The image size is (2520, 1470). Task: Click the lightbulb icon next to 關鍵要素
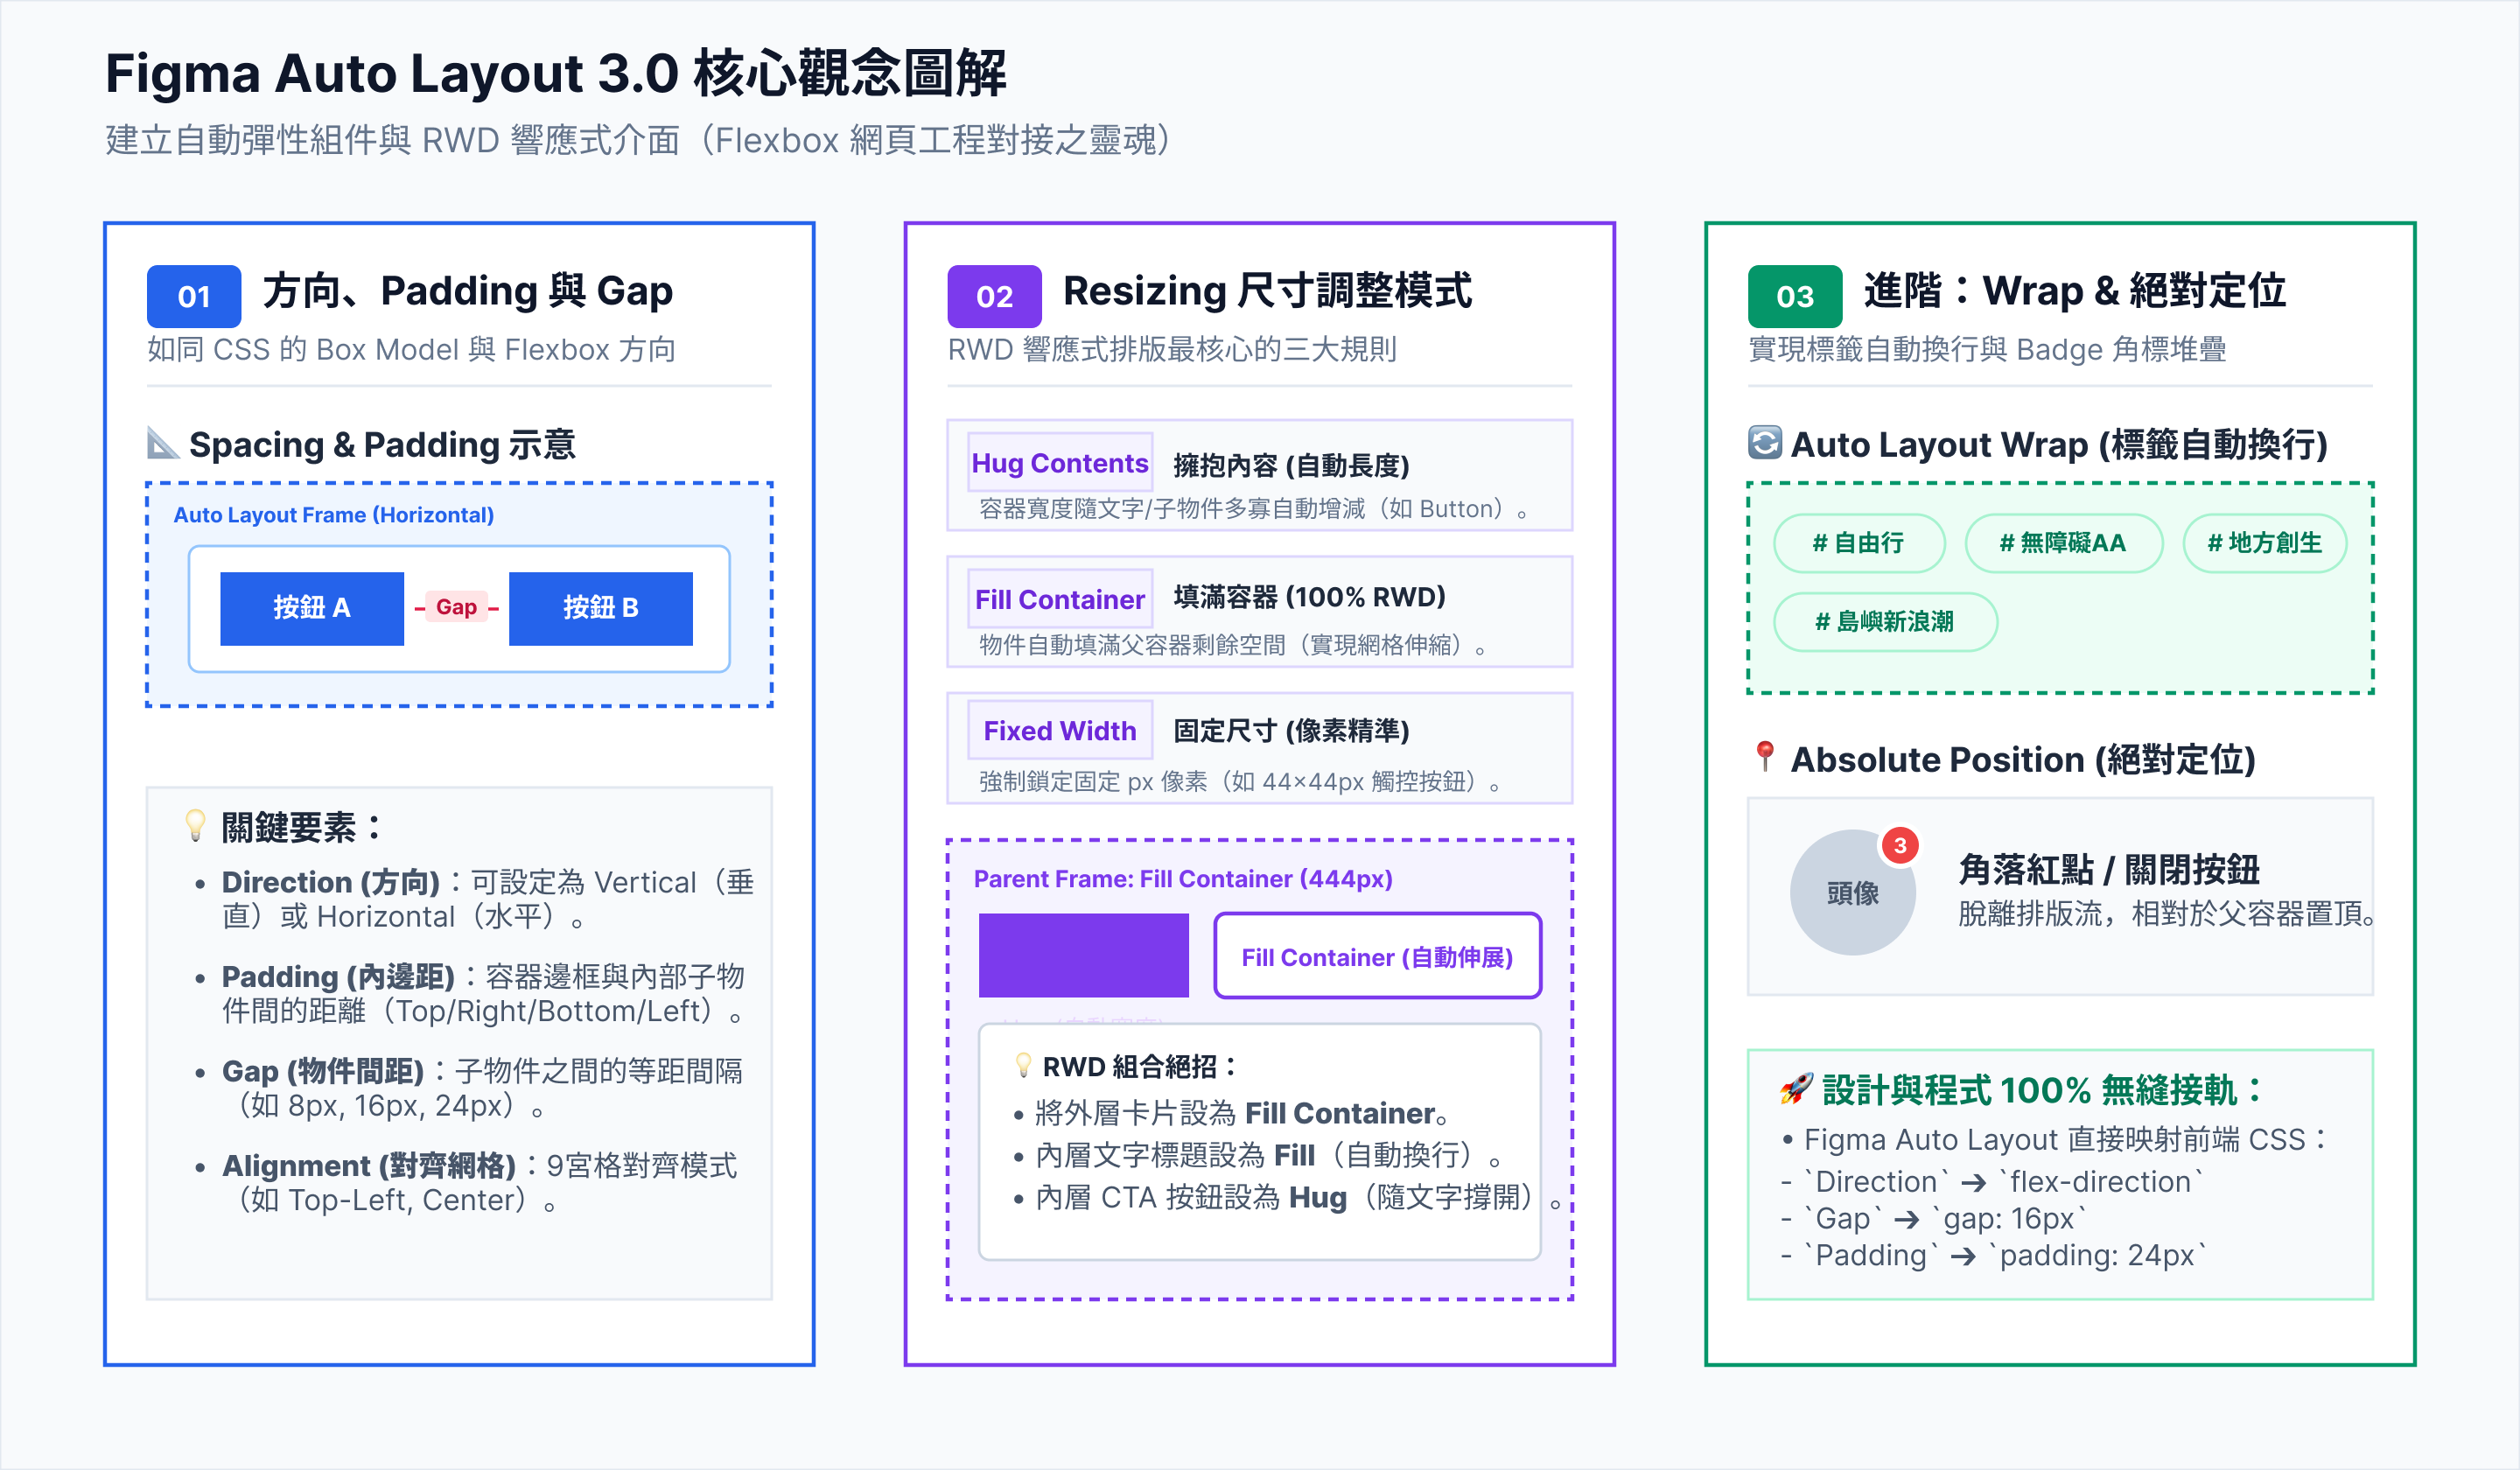[196, 826]
